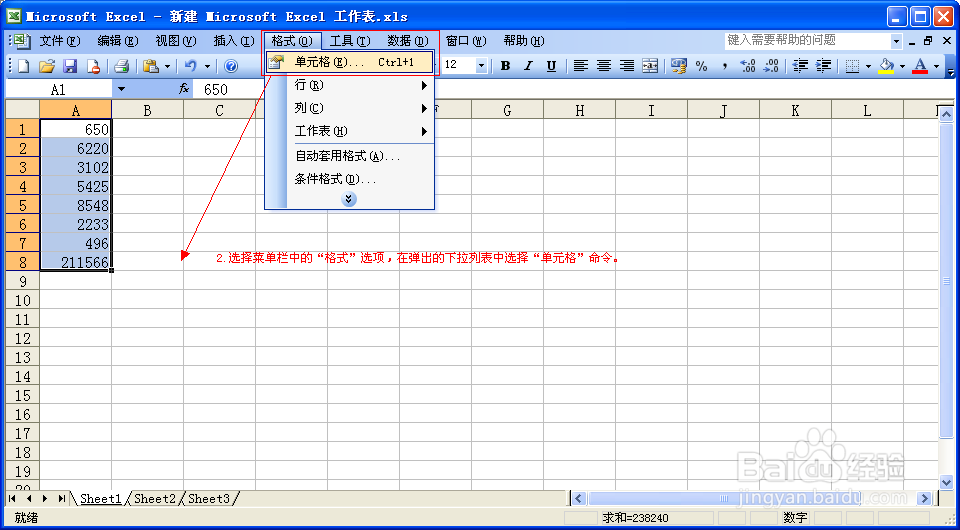Click the help question input box
Image resolution: width=960 pixels, height=530 pixels.
click(x=808, y=41)
